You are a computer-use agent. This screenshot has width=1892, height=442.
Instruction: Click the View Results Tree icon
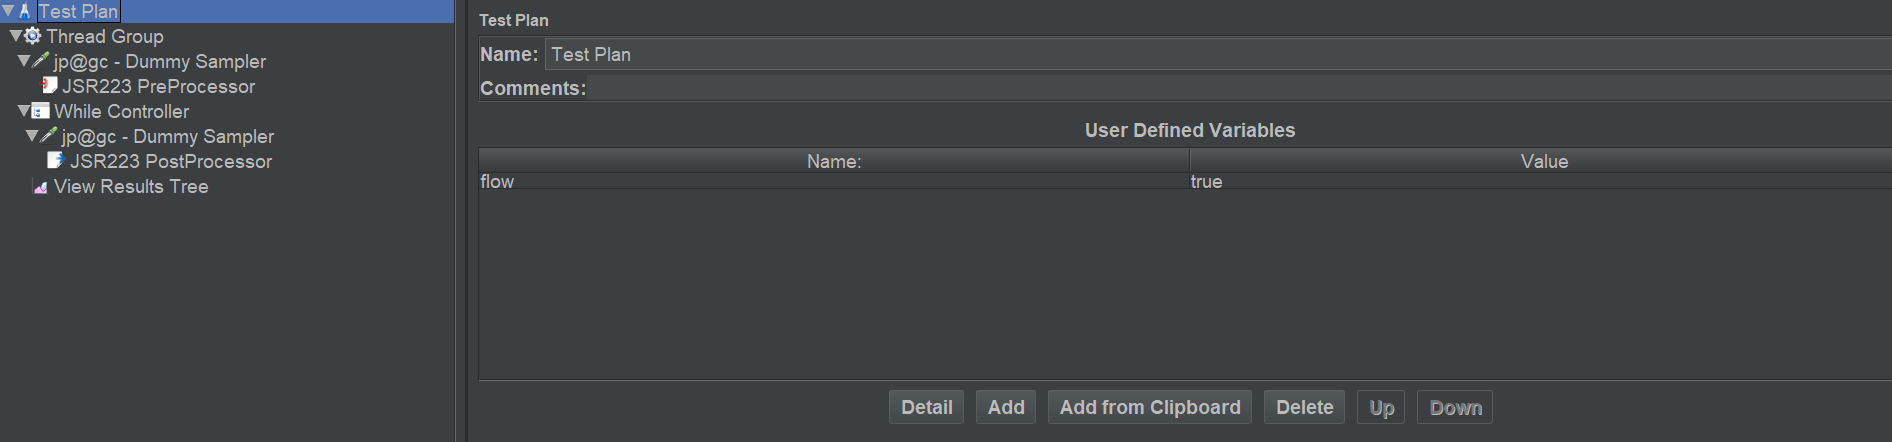pyautogui.click(x=41, y=186)
